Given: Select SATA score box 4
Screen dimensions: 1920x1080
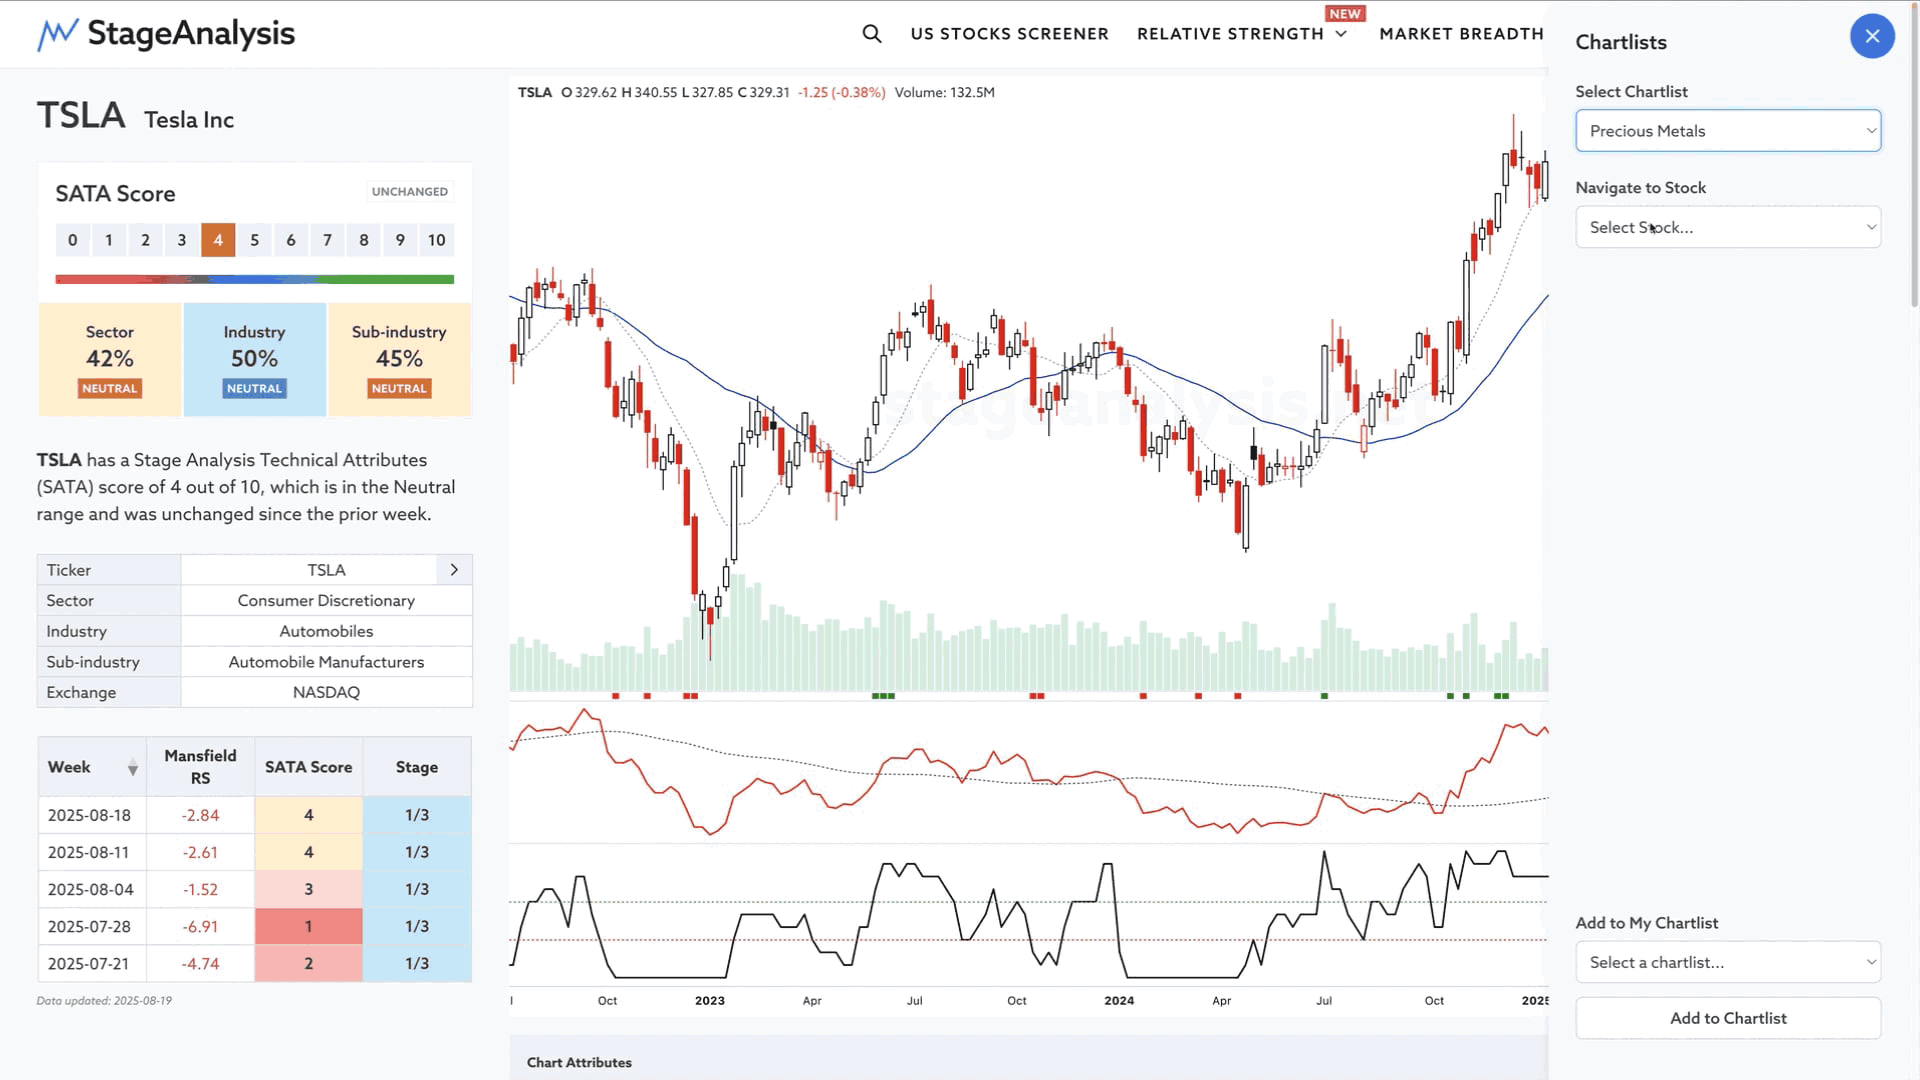Looking at the screenshot, I should [218, 240].
